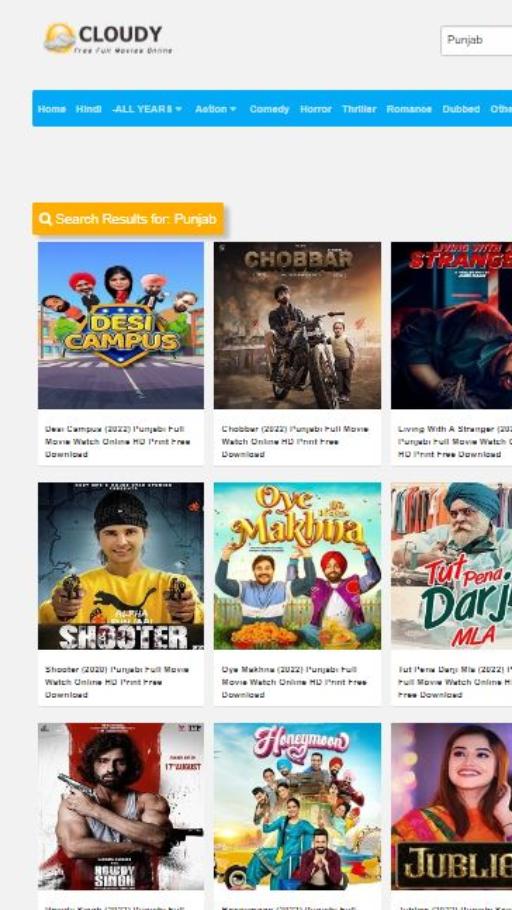Screen dimensions: 512x910
Task: Open the Honeymoon movie poster
Action: [x=297, y=806]
